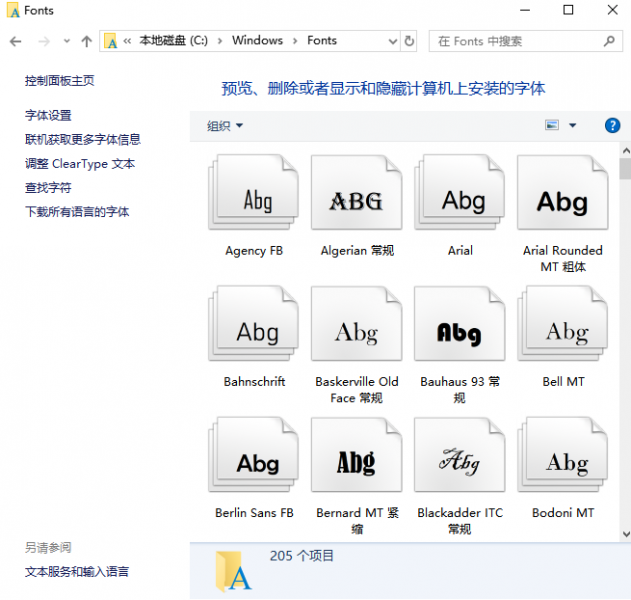This screenshot has height=600, width=631.
Task: Click the Fonts folder icon in address bar
Action: (x=111, y=41)
